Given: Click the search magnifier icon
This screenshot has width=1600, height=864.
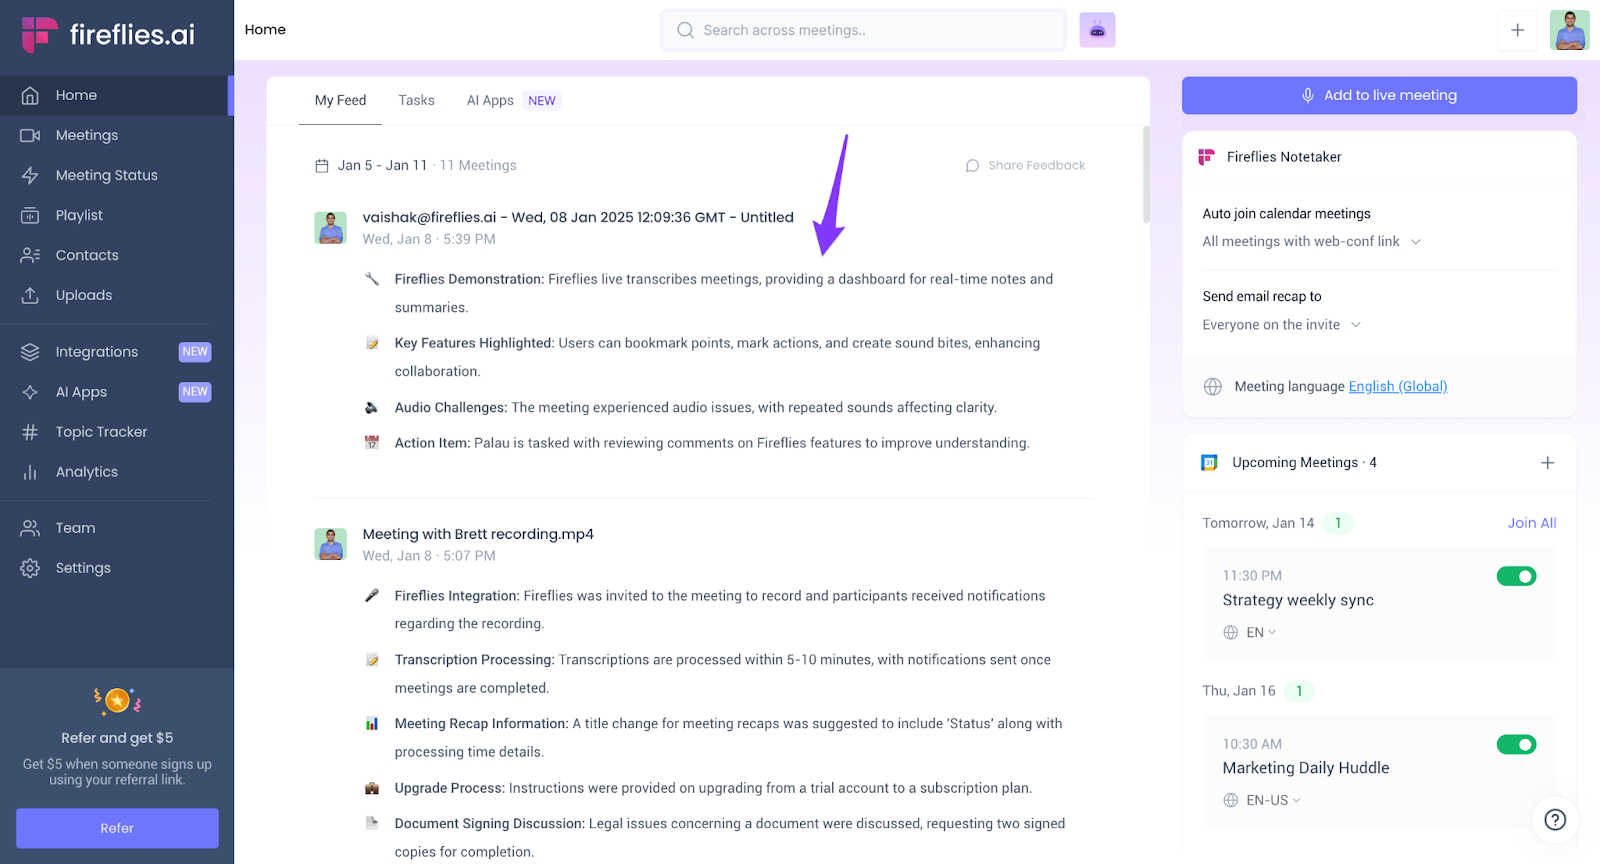Looking at the screenshot, I should [x=685, y=30].
